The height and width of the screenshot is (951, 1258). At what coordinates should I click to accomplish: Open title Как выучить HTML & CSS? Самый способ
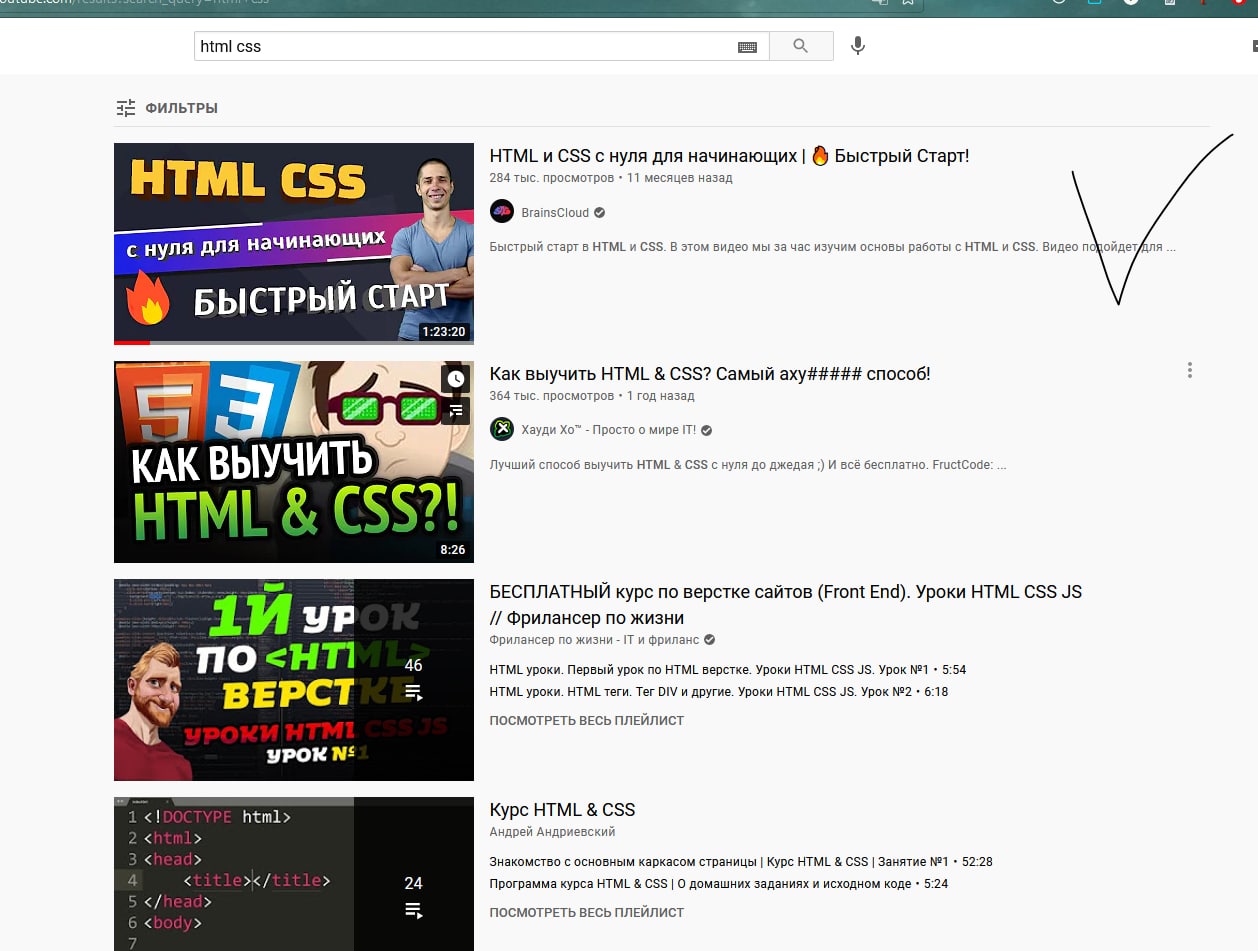tap(710, 374)
